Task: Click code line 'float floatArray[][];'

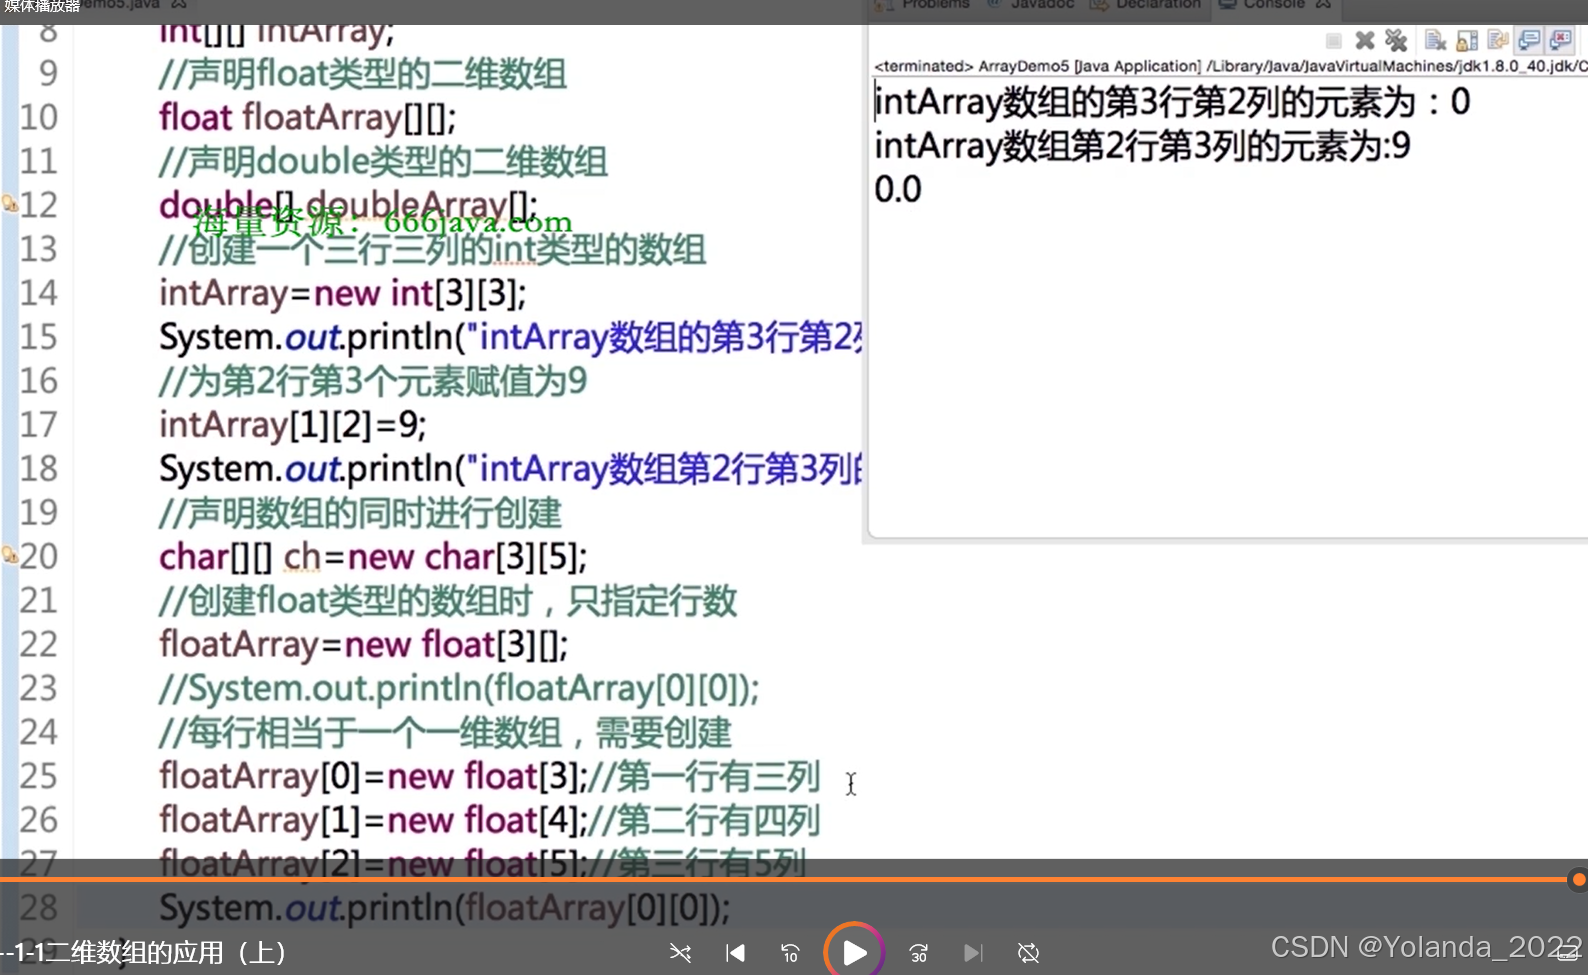Action: 307,117
